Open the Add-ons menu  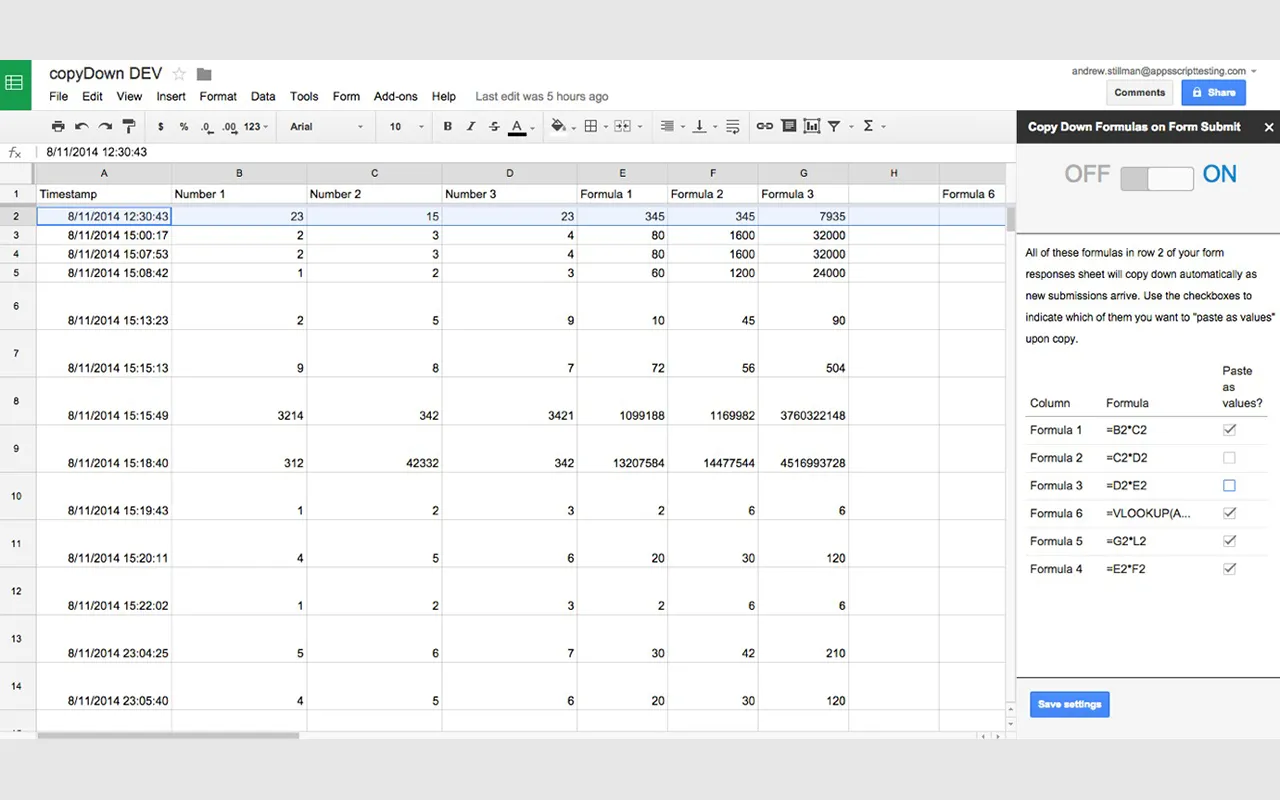click(396, 97)
